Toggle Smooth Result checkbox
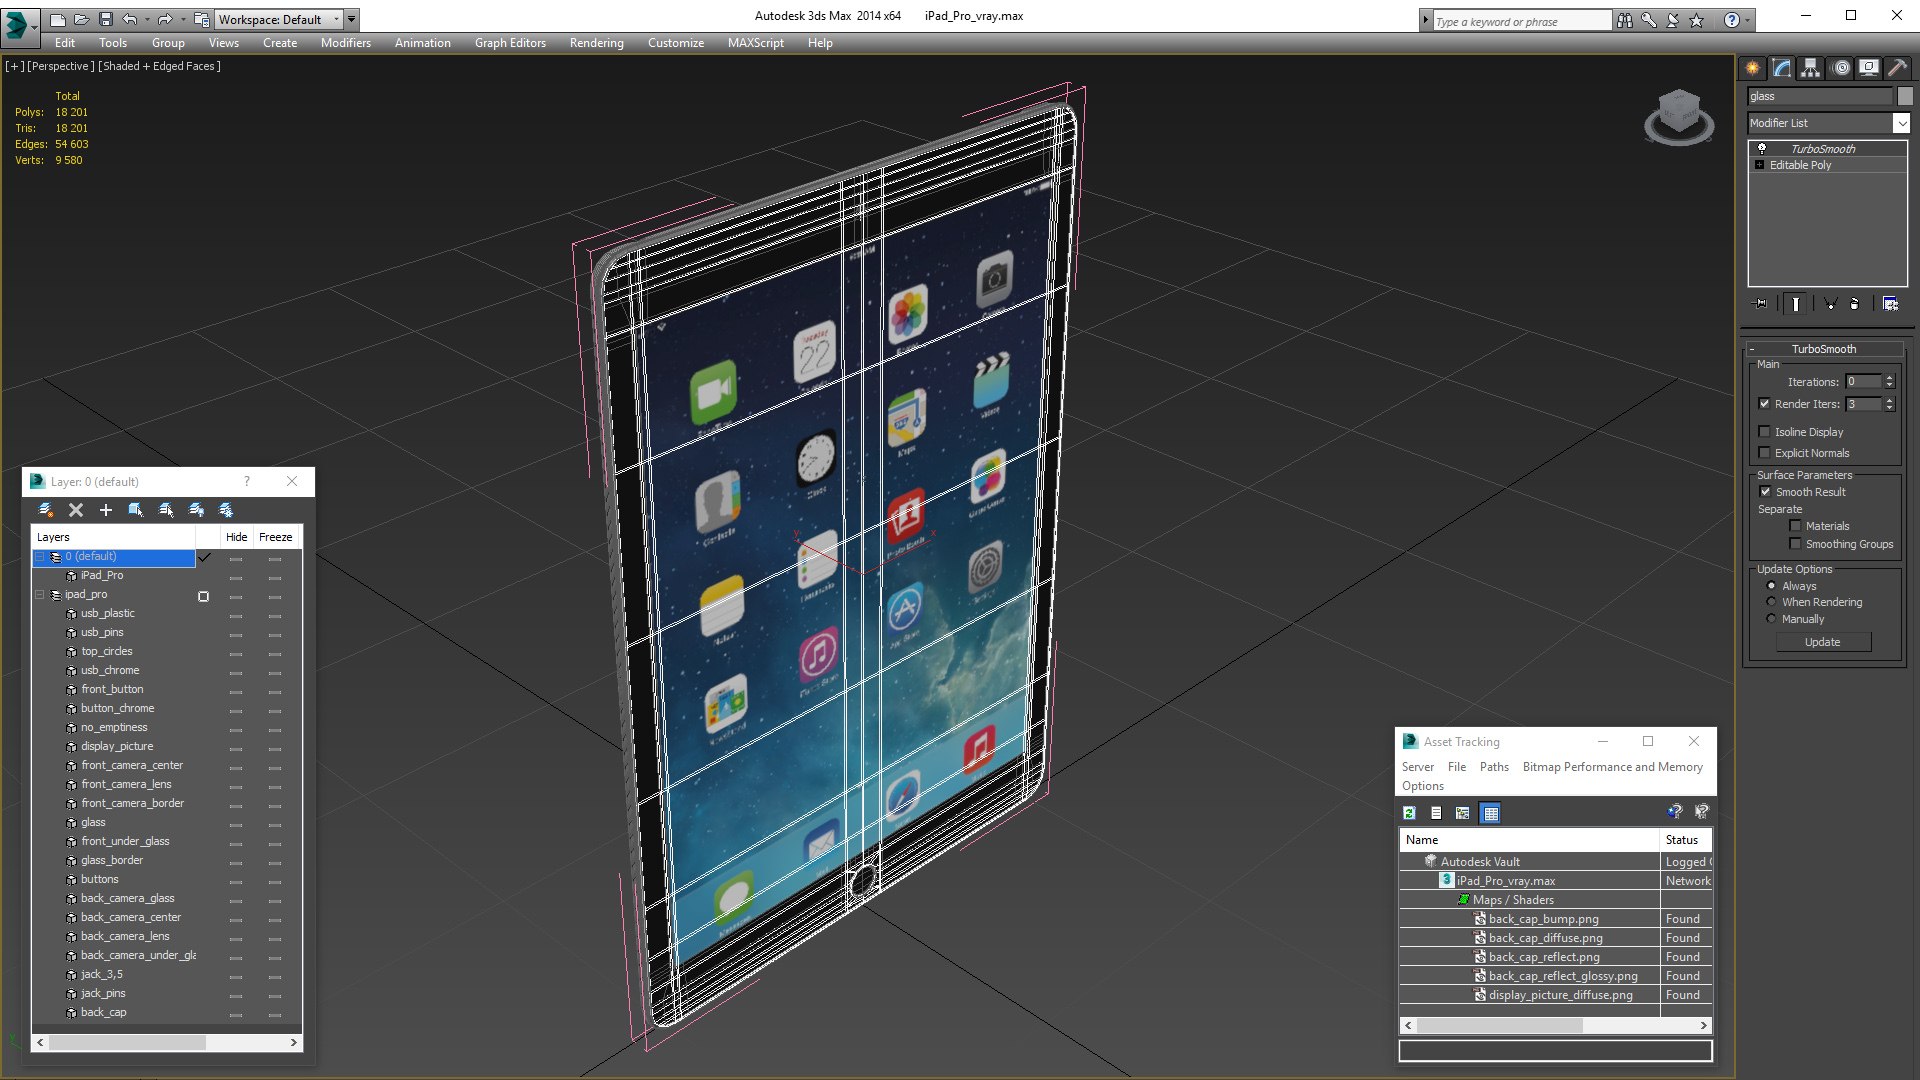 click(1765, 492)
